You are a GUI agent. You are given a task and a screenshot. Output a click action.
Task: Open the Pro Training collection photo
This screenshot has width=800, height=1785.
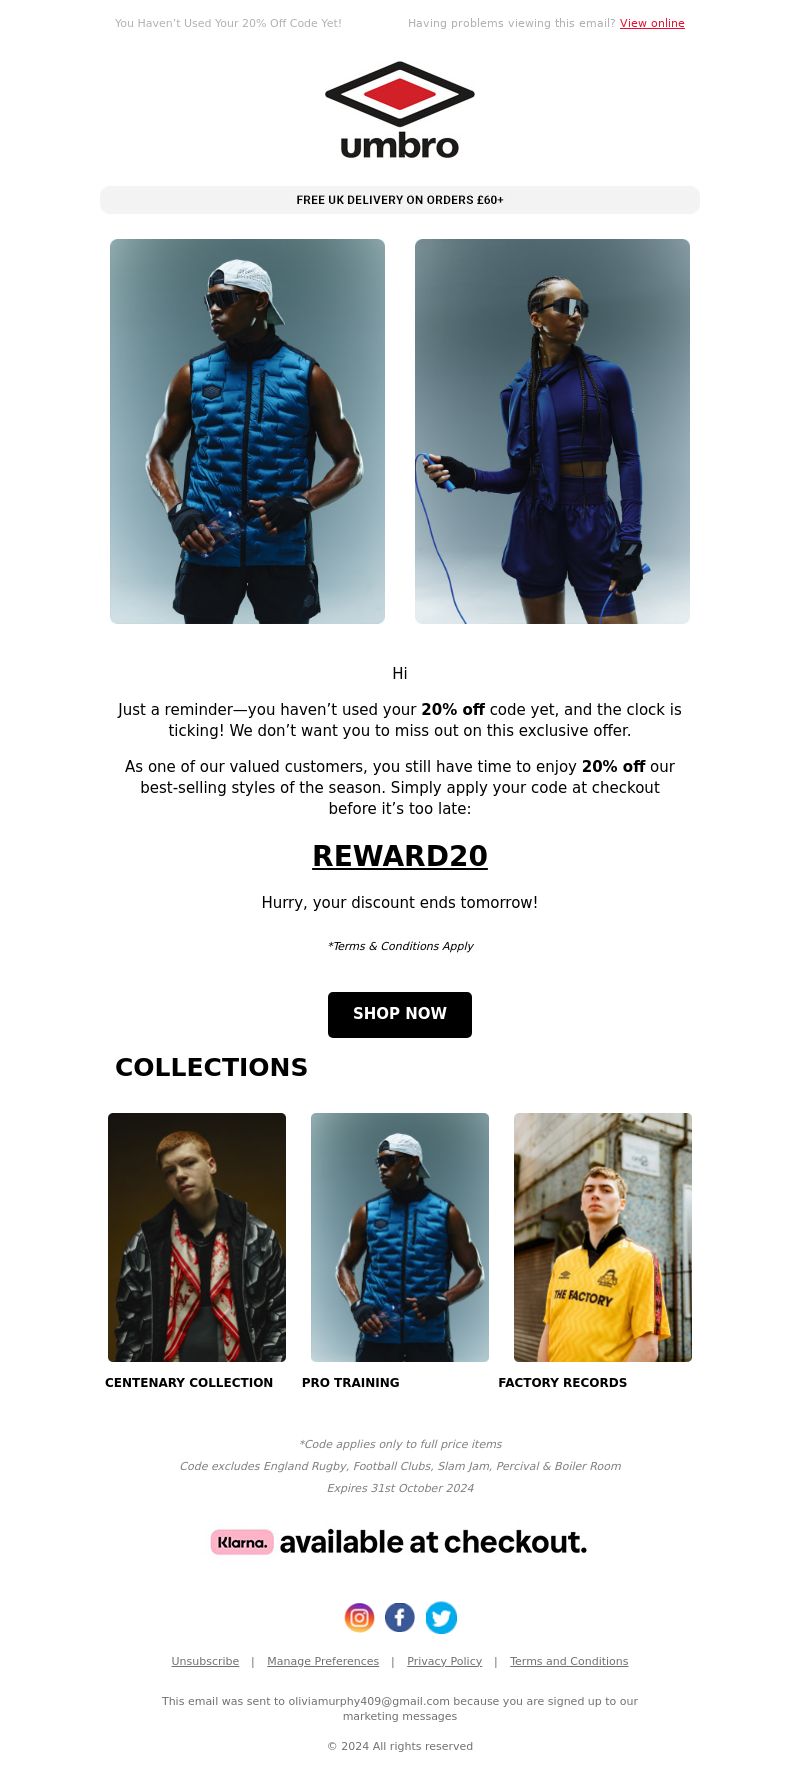400,1237
